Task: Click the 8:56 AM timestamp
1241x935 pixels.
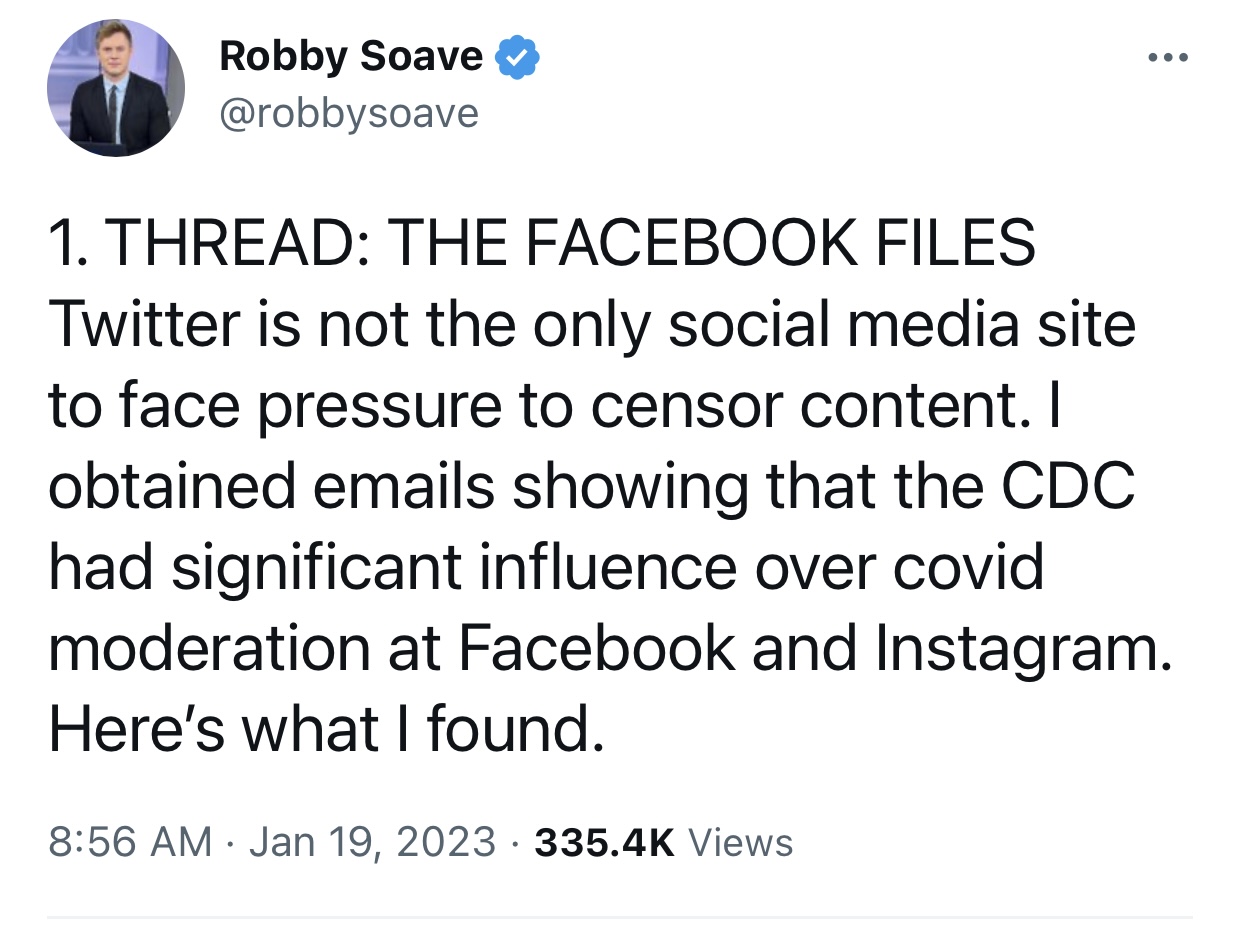Action: click(130, 842)
